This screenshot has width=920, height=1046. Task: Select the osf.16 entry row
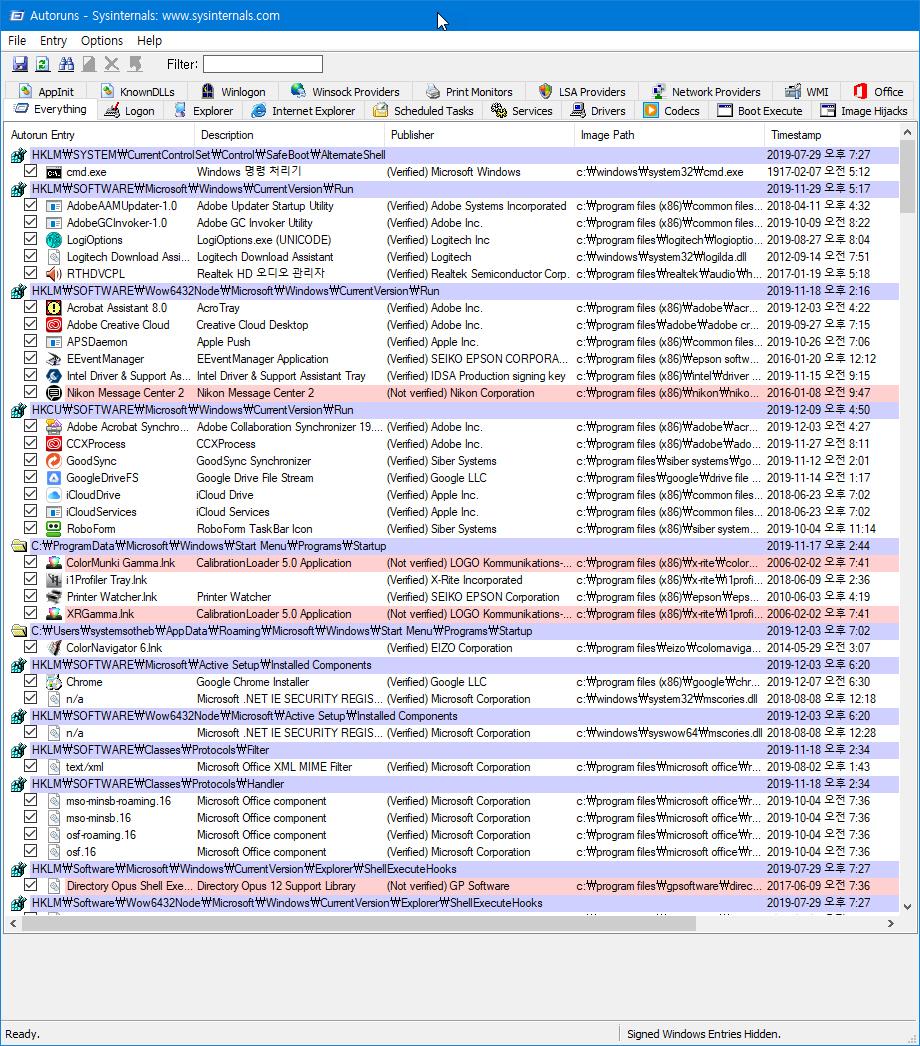click(x=454, y=852)
